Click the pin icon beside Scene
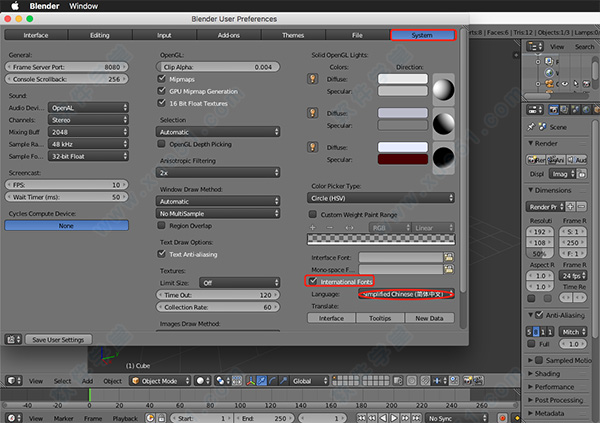 [x=531, y=127]
